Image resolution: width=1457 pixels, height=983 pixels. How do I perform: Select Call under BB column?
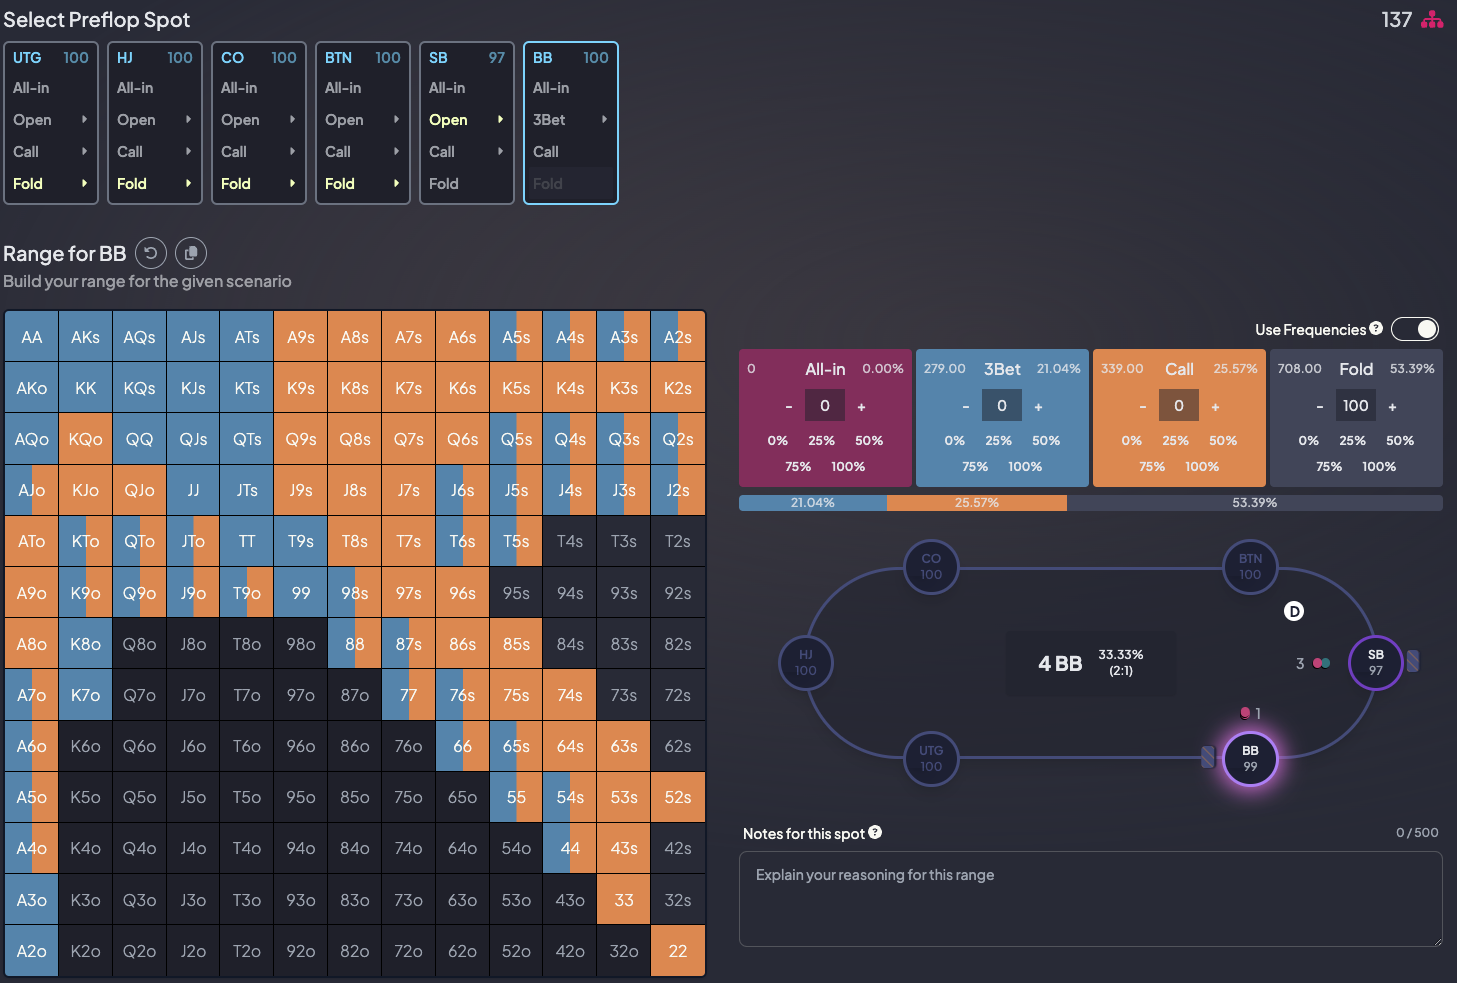(x=546, y=152)
